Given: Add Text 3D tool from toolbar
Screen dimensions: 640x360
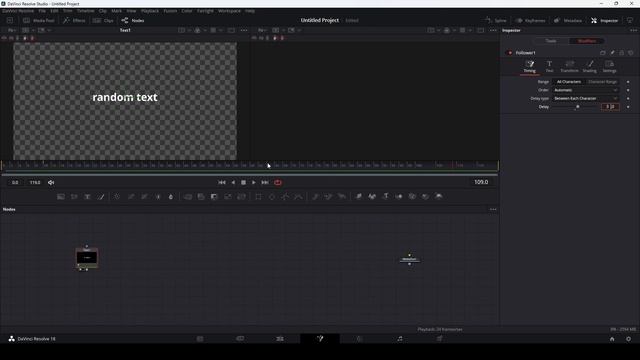Looking at the screenshot, I should tap(385, 197).
